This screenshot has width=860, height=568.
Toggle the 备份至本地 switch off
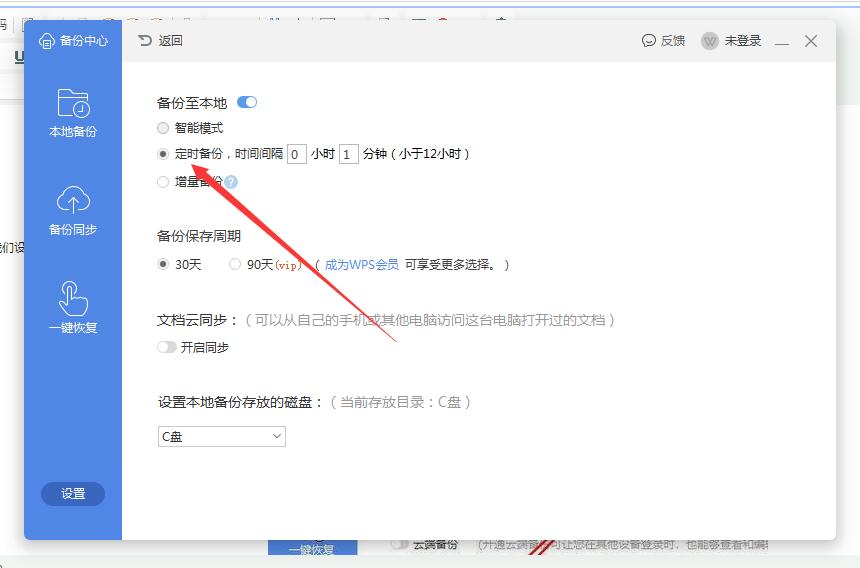point(247,103)
